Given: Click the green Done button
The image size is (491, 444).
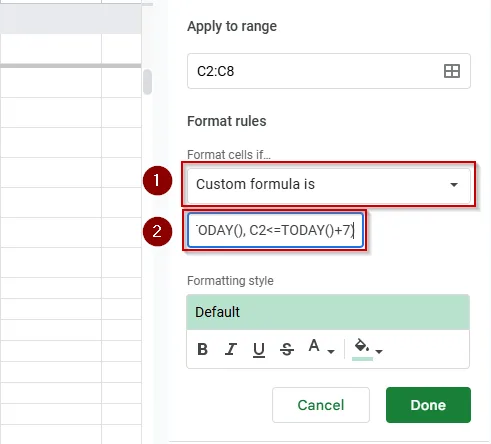Looking at the screenshot, I should pos(428,405).
